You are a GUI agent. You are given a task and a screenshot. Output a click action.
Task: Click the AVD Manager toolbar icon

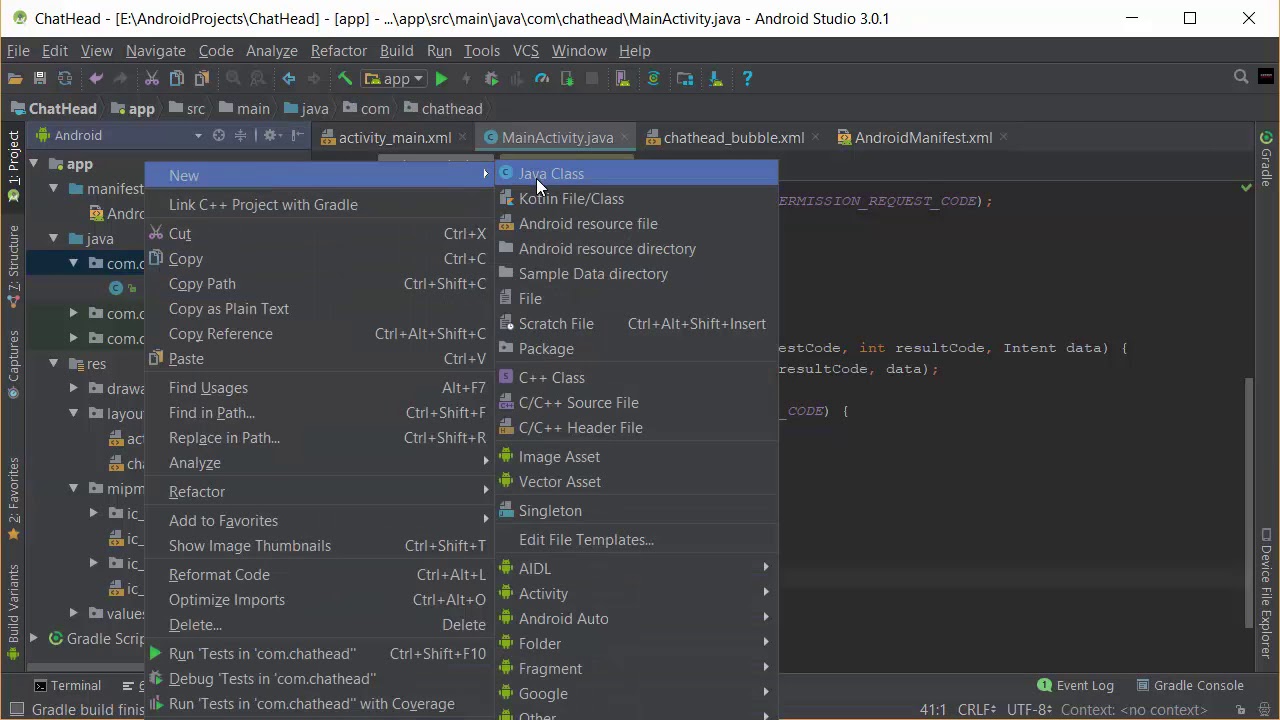pos(622,78)
